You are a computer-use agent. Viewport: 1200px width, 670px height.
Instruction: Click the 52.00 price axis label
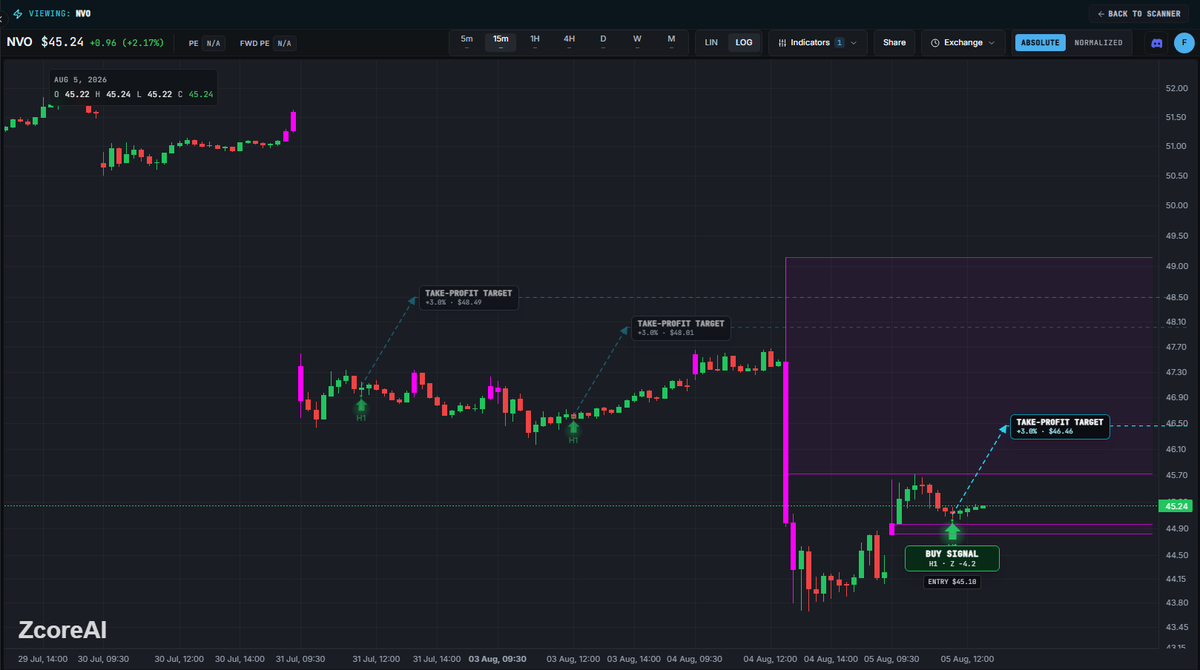1176,89
